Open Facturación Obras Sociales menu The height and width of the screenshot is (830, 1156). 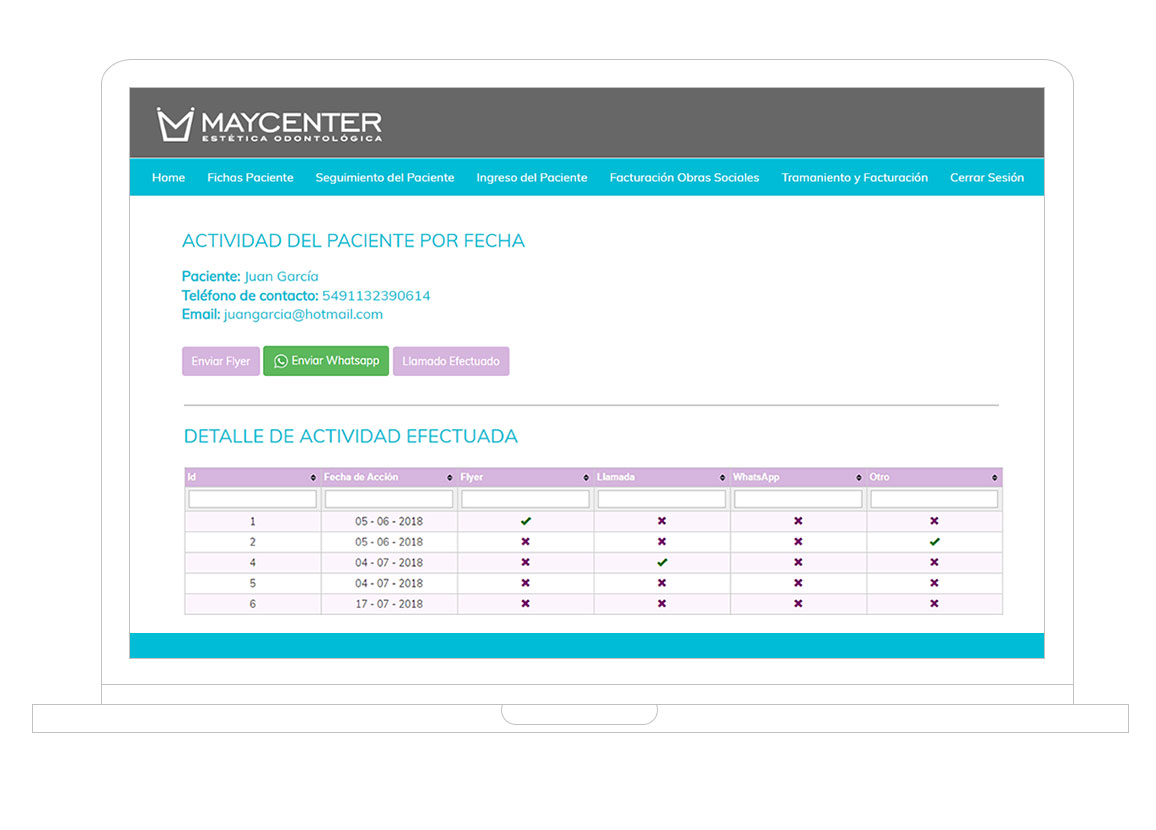click(684, 178)
